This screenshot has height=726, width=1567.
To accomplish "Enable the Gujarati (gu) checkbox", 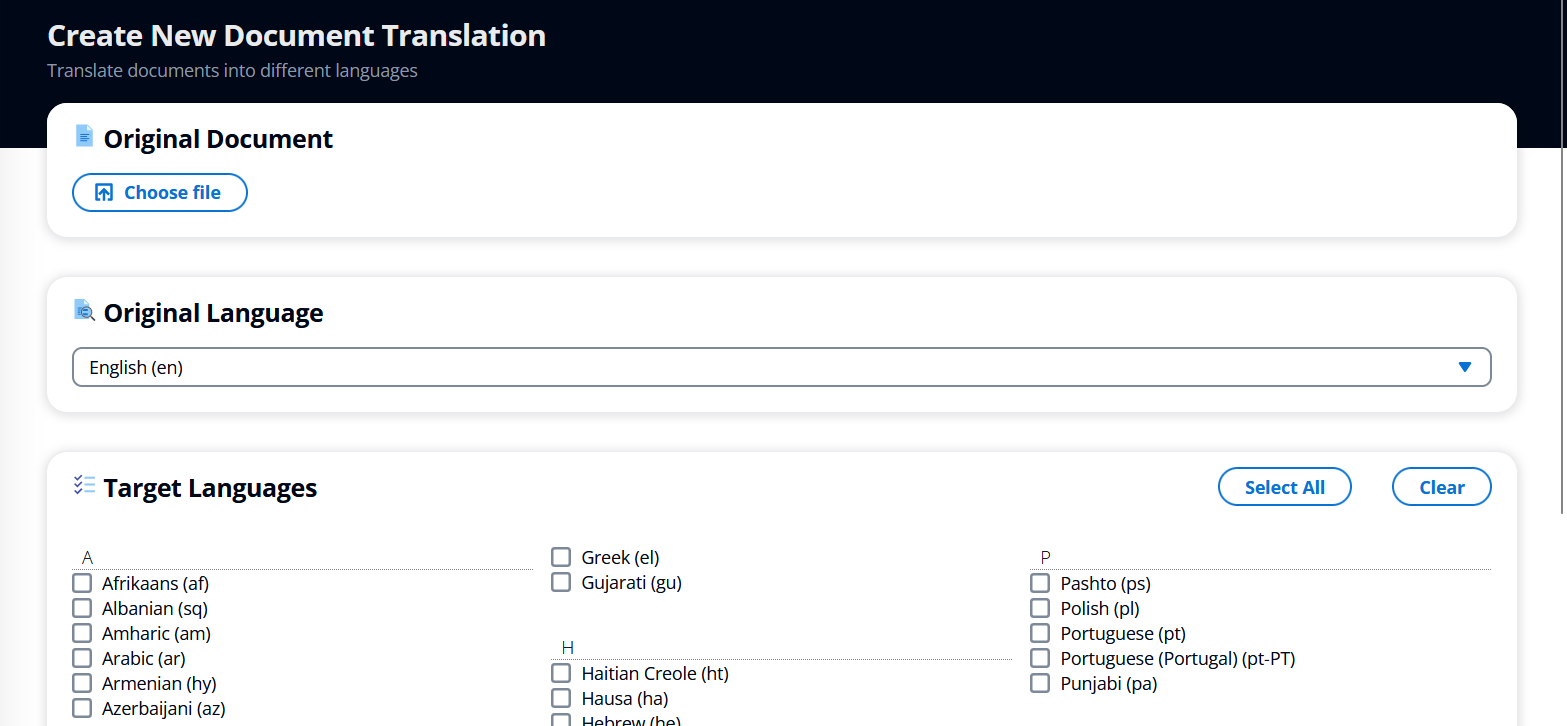I will tap(561, 582).
